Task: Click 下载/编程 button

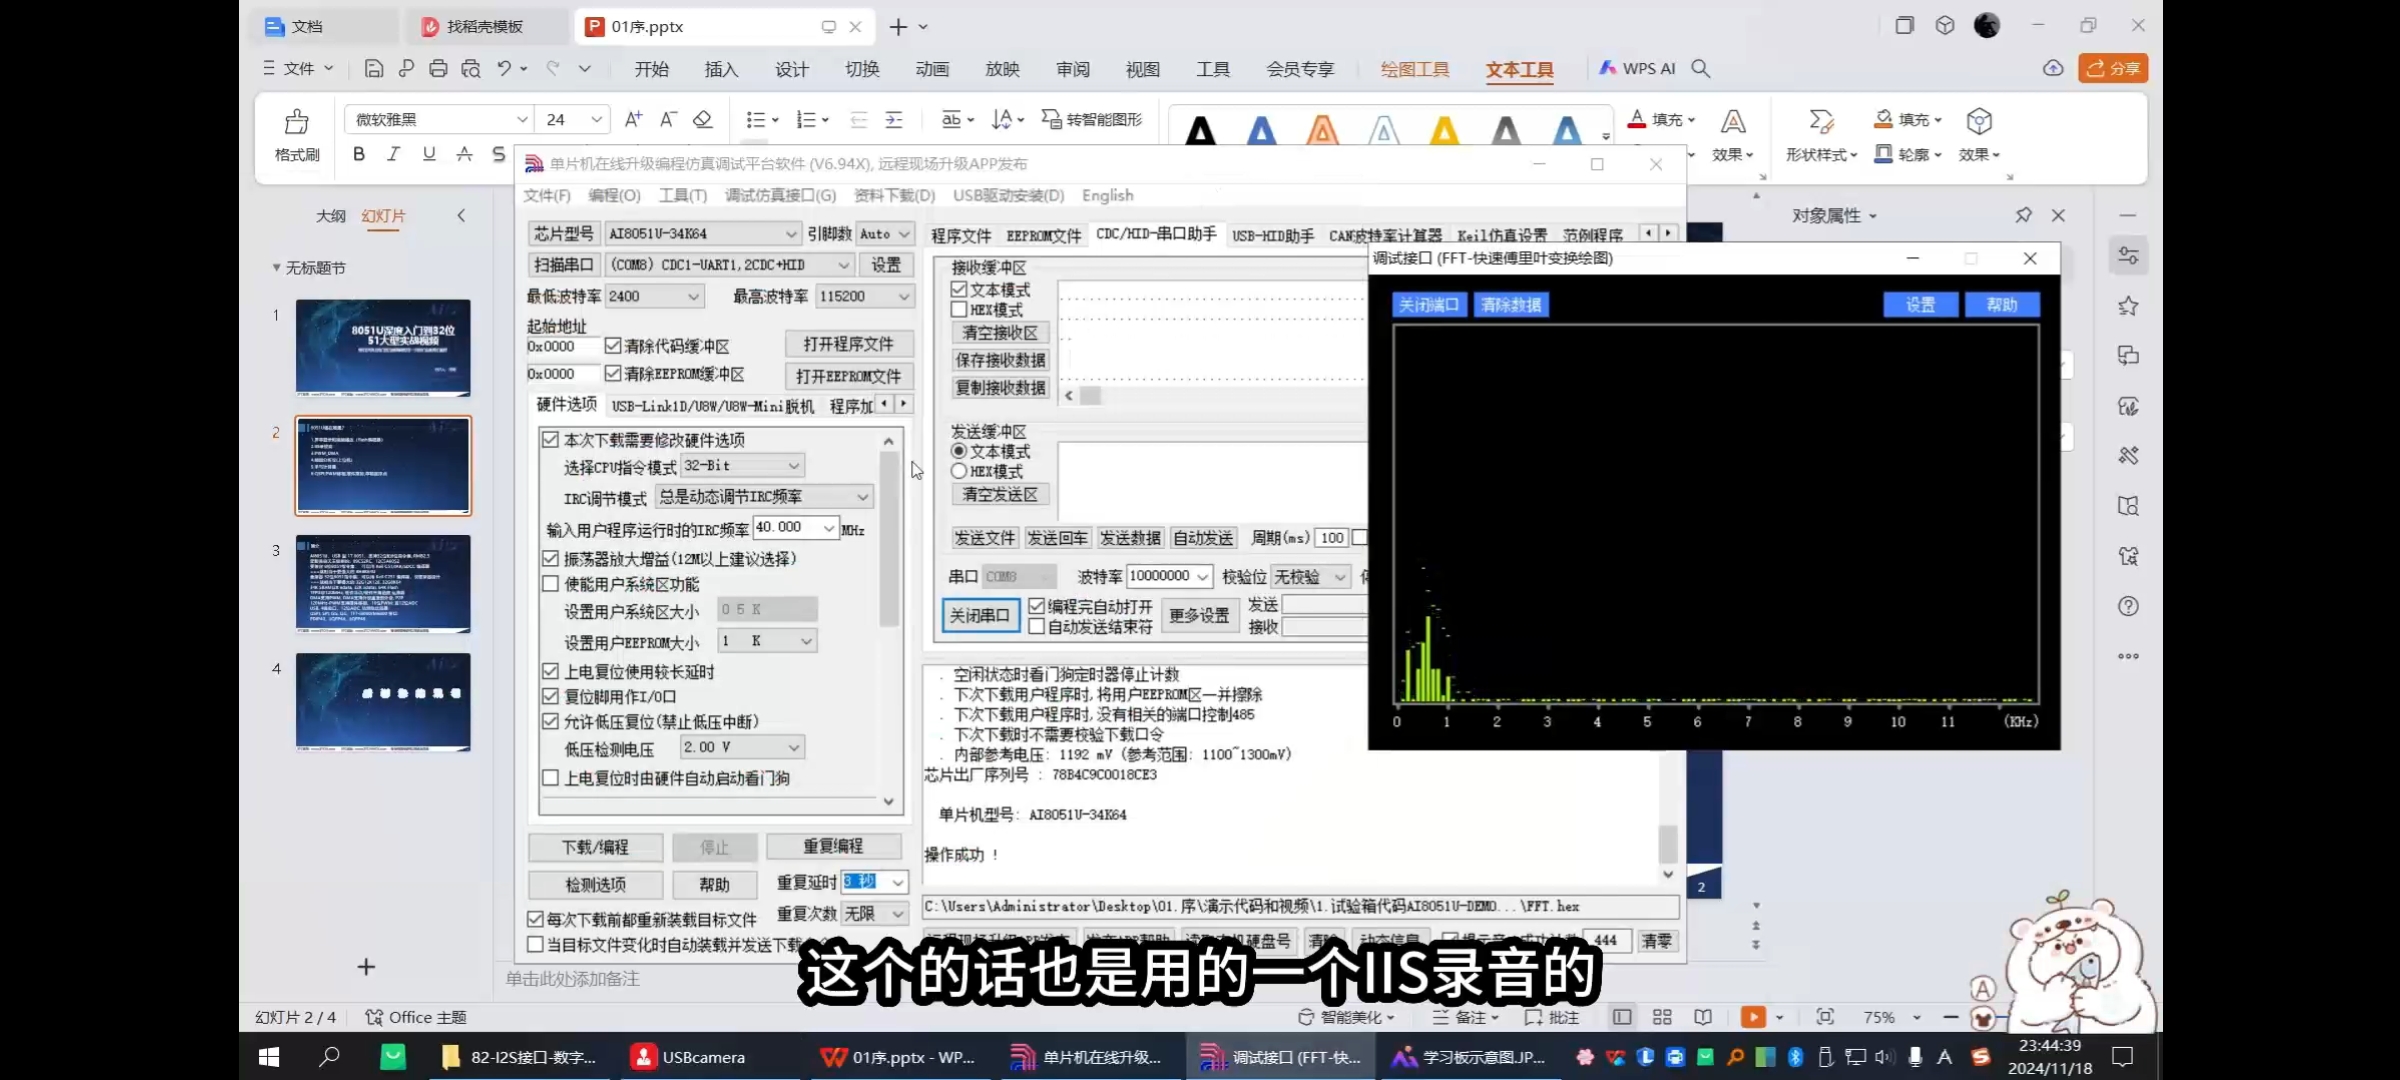Action: (595, 847)
